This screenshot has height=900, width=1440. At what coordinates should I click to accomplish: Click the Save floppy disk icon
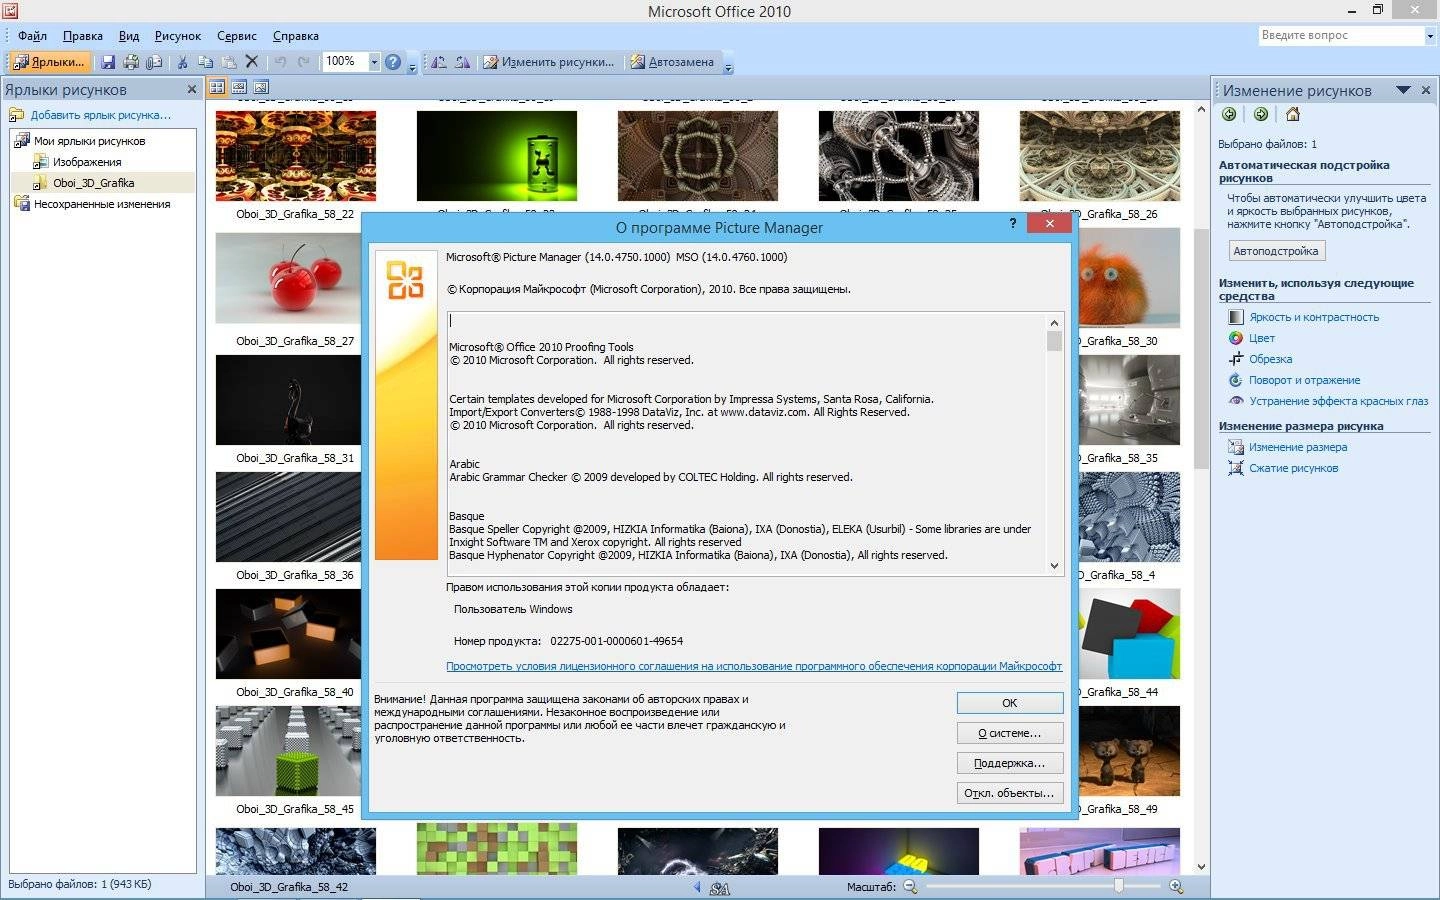click(108, 62)
